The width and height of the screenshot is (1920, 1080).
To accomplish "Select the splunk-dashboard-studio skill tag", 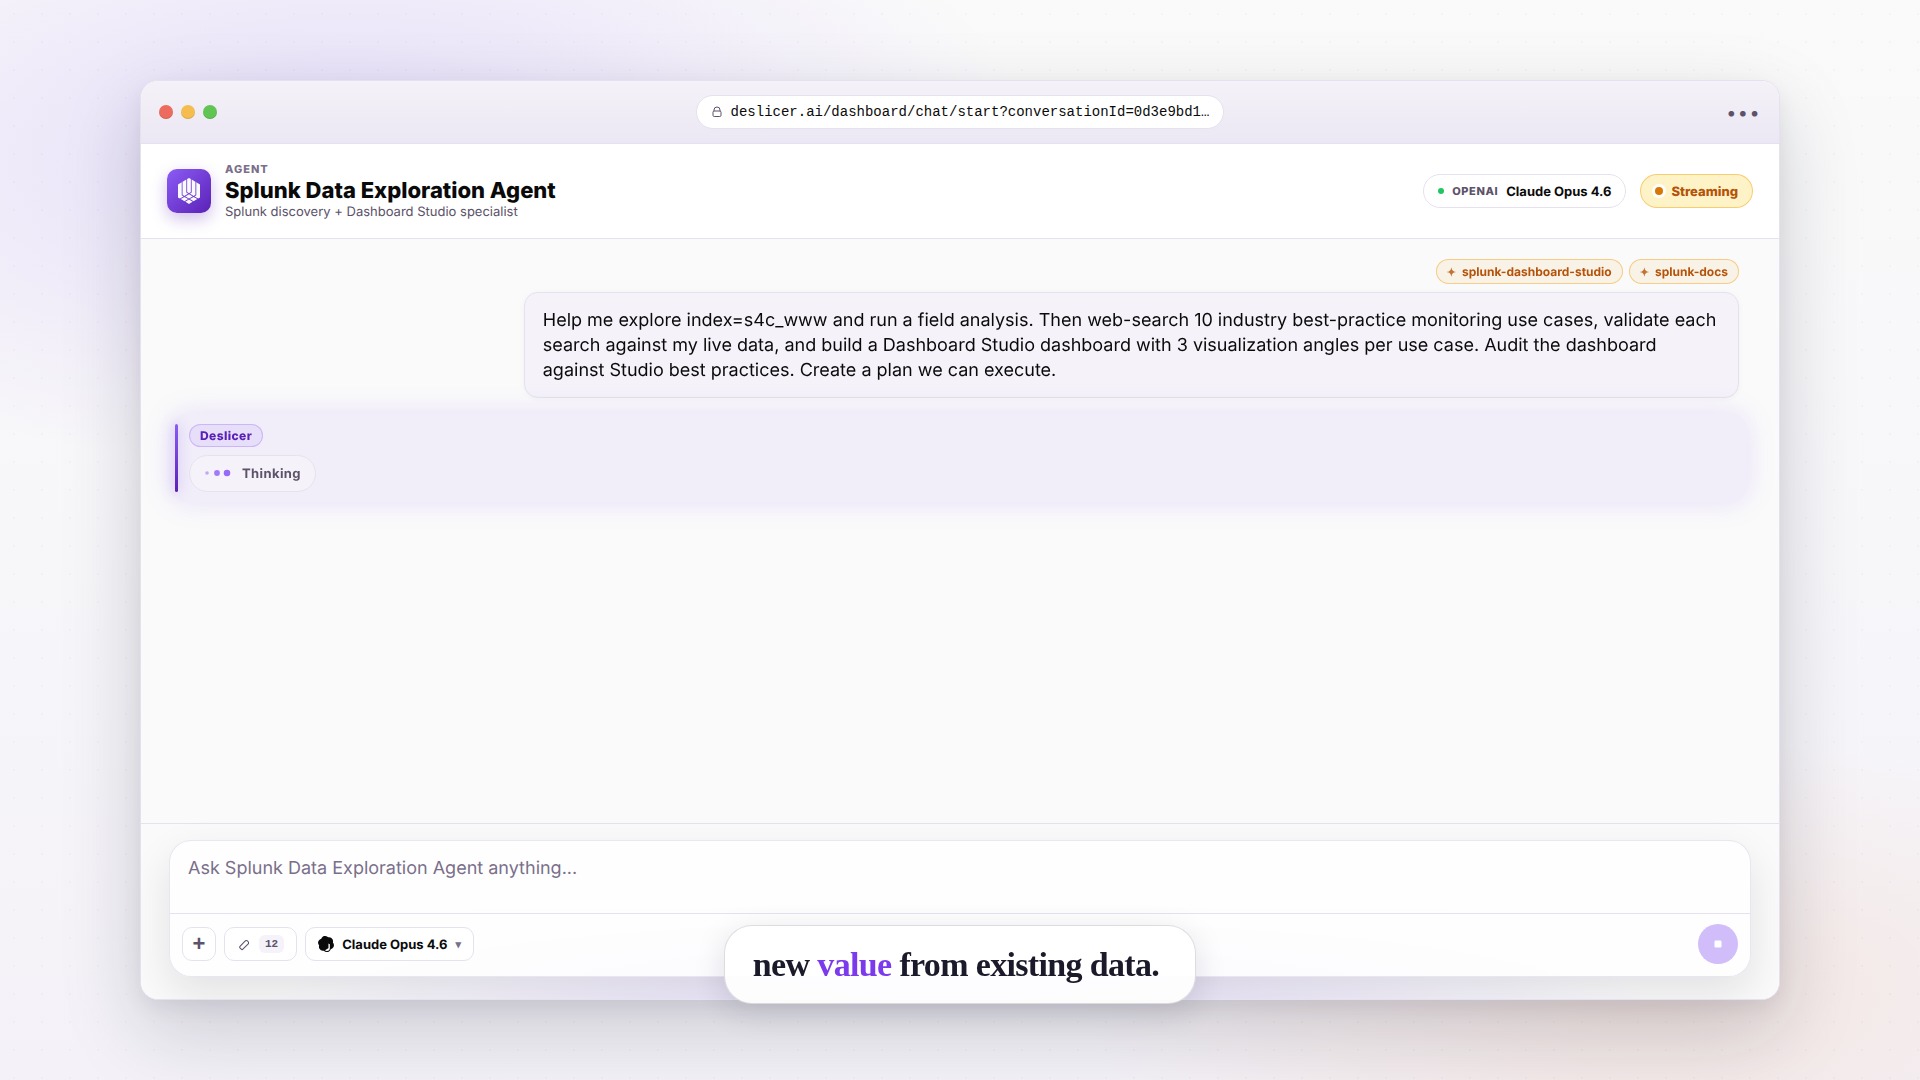I will click(x=1529, y=272).
